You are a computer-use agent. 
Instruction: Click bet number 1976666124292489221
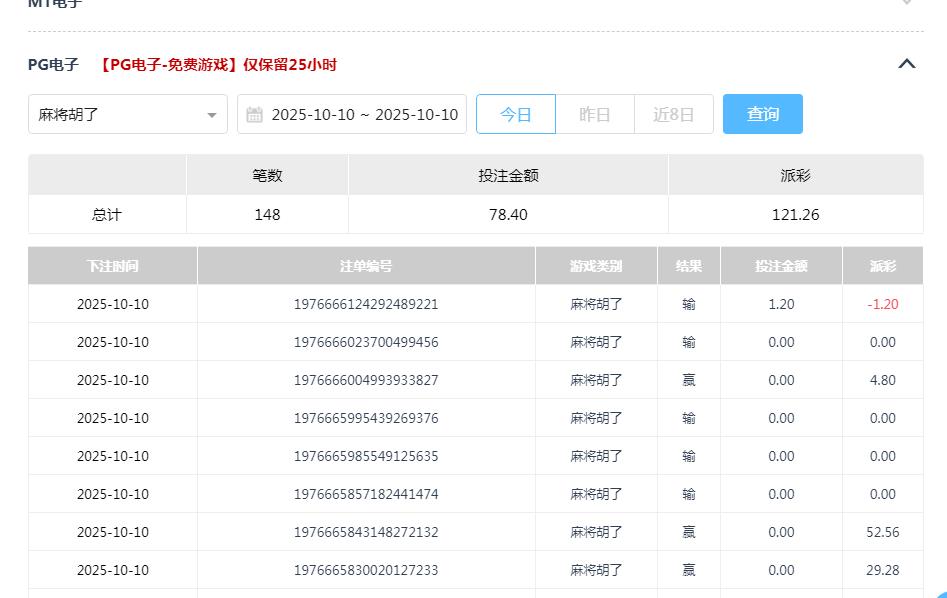(366, 304)
